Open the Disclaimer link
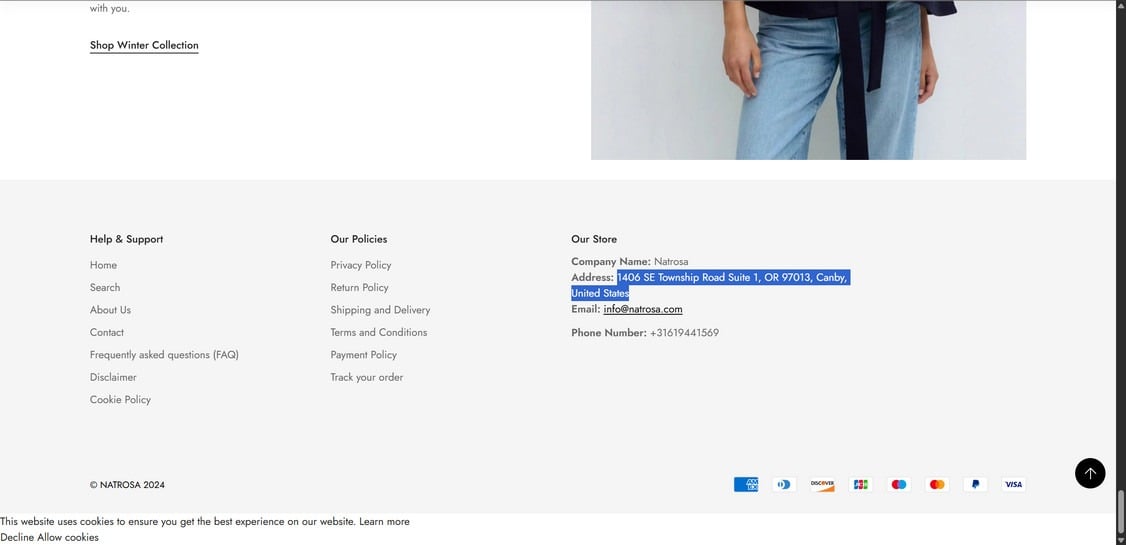Viewport: 1126px width, 545px height. 113,377
